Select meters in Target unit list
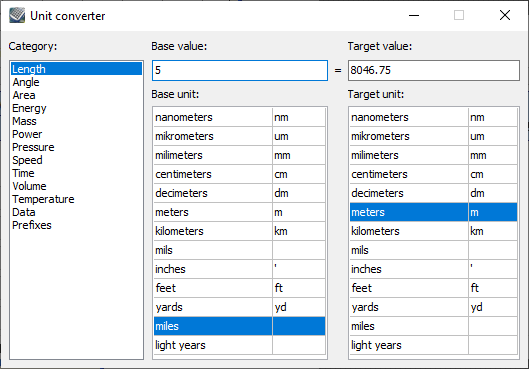This screenshot has width=529, height=369. [434, 212]
